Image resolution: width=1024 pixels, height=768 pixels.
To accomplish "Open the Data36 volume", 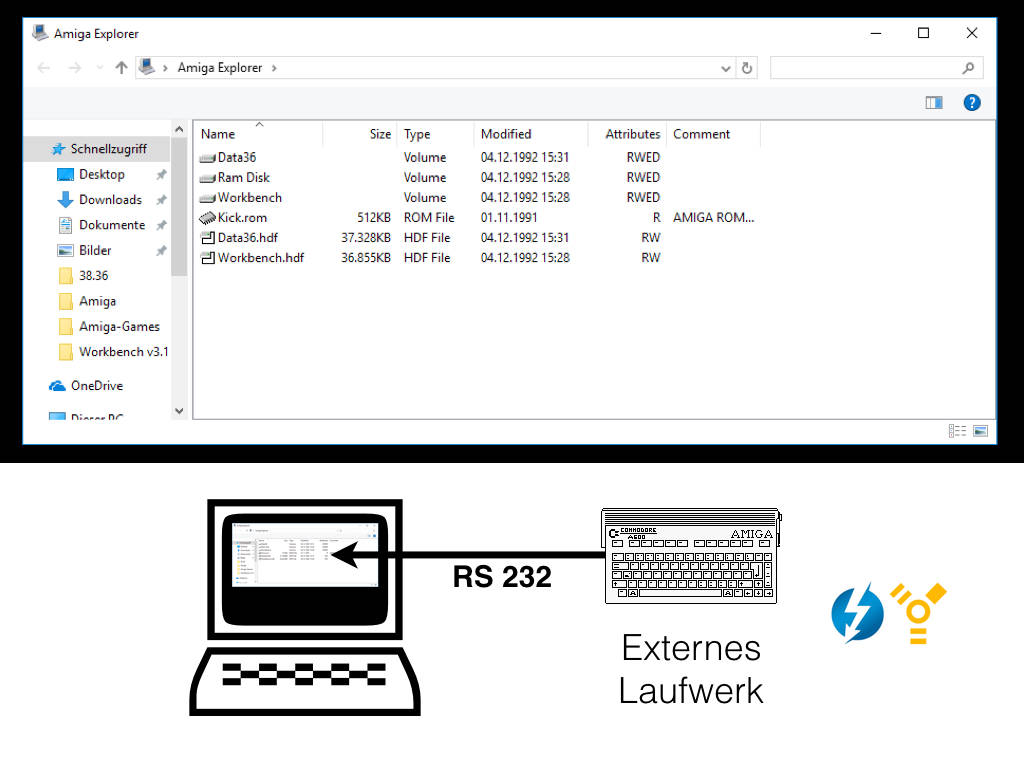I will click(x=237, y=157).
